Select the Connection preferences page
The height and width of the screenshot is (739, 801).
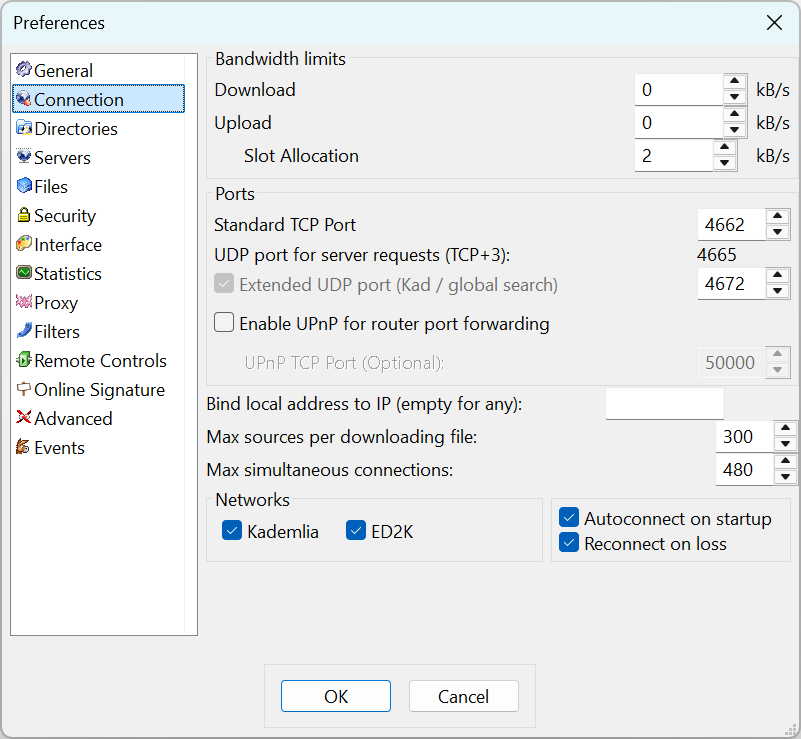(99, 99)
